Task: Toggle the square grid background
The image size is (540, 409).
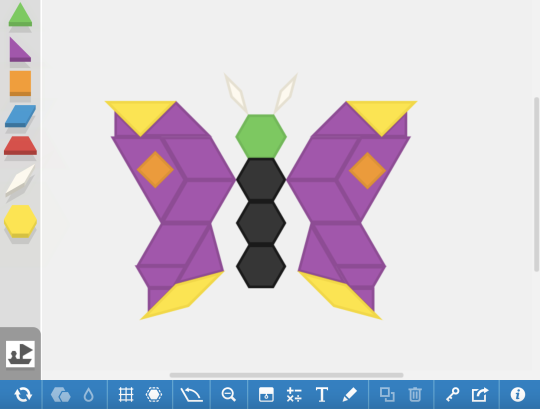Action: (126, 395)
